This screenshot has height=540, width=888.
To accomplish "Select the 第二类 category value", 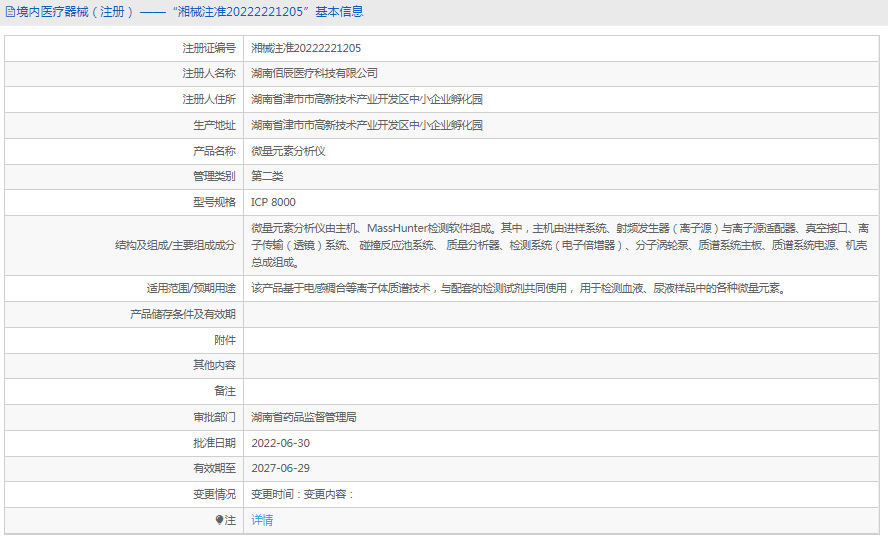I will point(267,176).
